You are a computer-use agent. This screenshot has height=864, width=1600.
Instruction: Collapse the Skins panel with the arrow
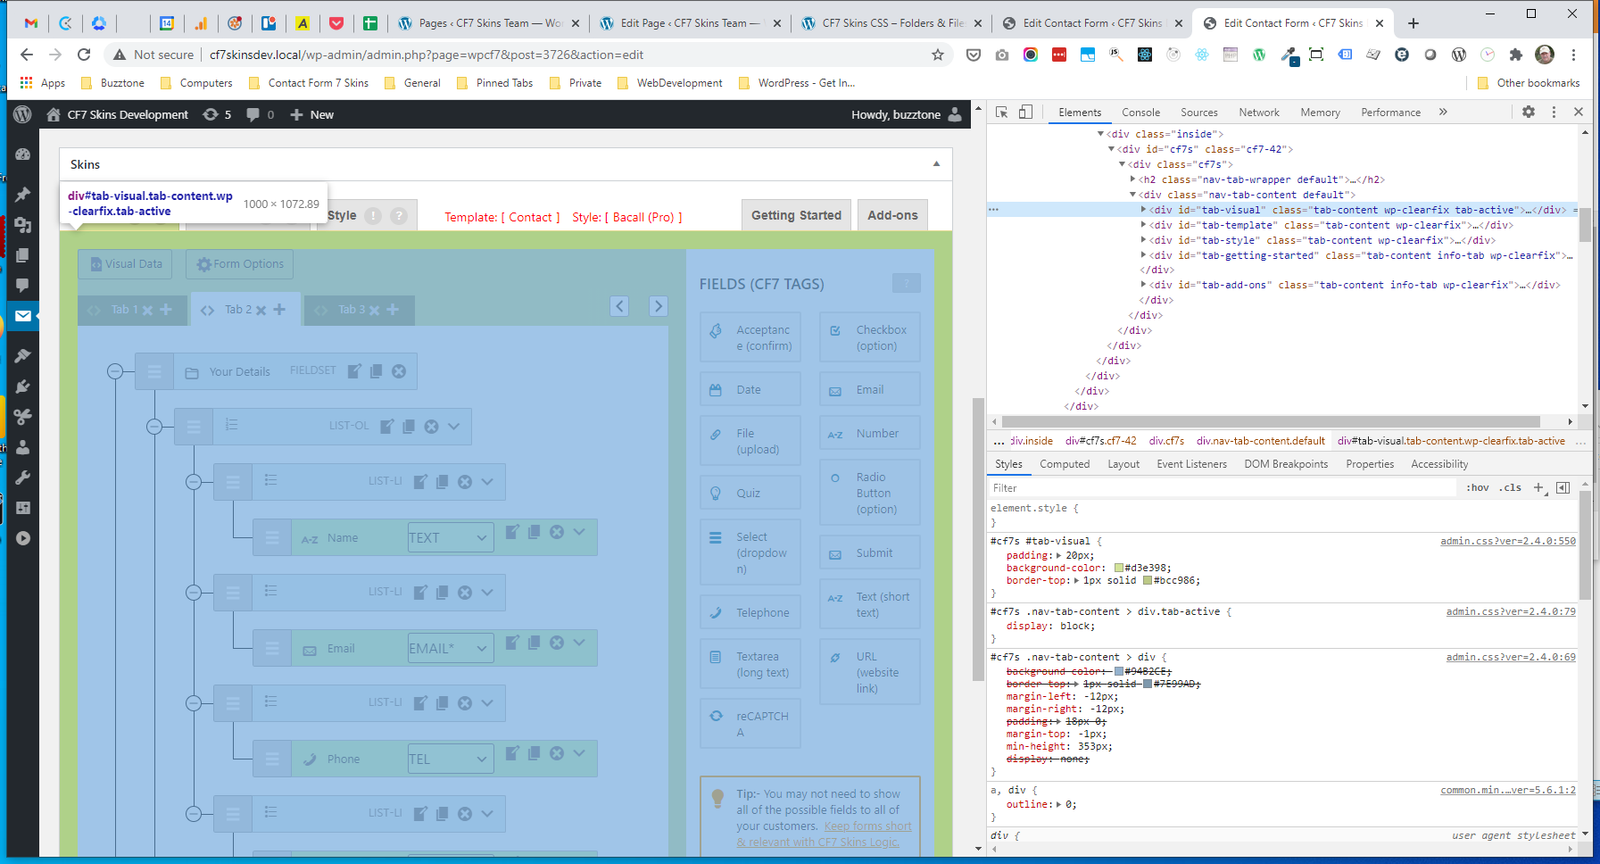936,164
